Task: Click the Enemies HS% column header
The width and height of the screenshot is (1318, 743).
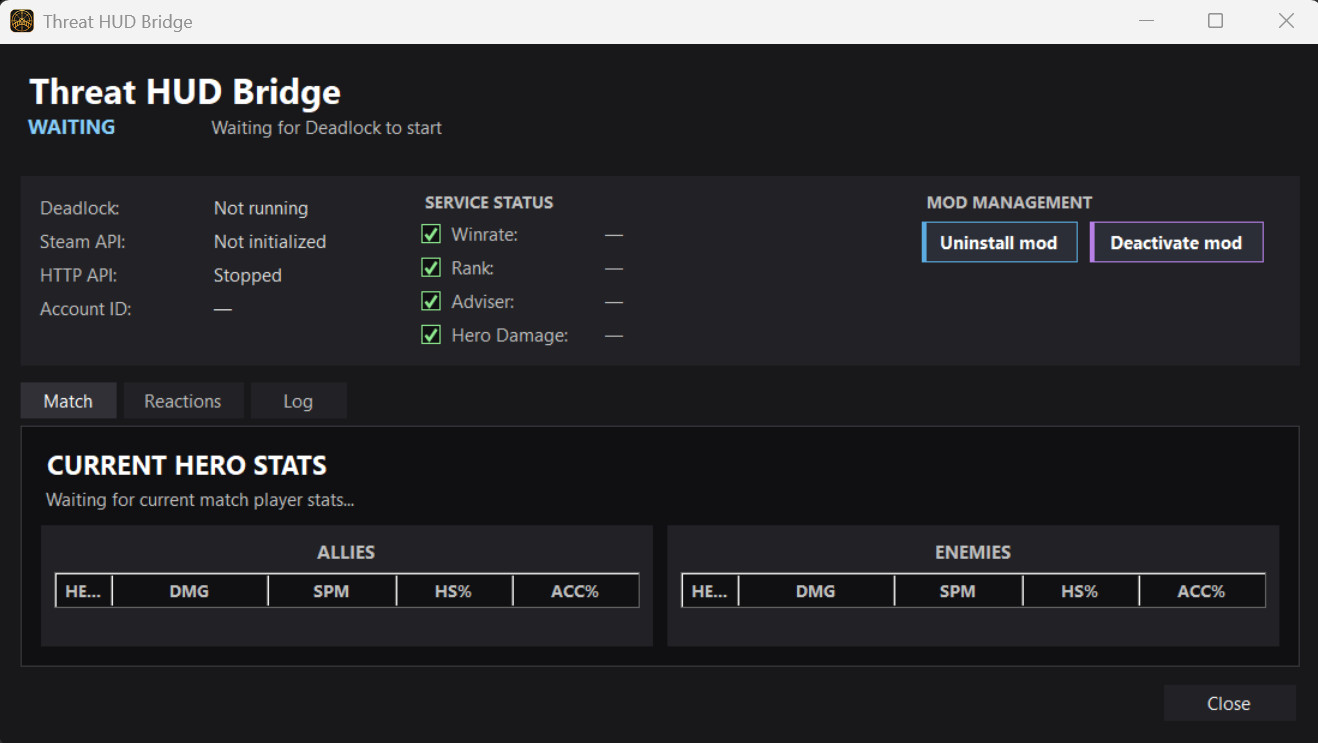Action: coord(1080,591)
